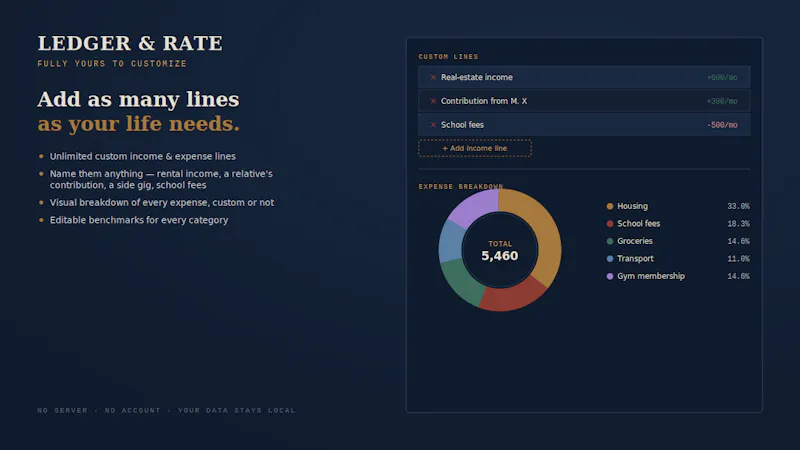Click the 'Visual breakdown of every expense' bullet
The image size is (800, 450).
(162, 203)
